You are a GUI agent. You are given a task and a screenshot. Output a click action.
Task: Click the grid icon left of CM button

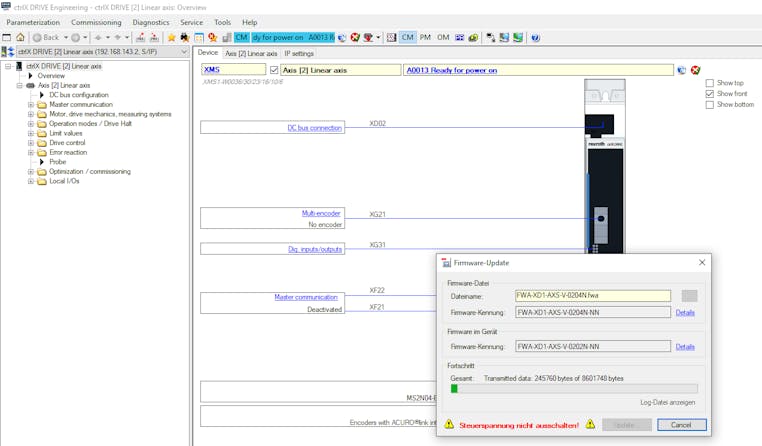(x=392, y=37)
